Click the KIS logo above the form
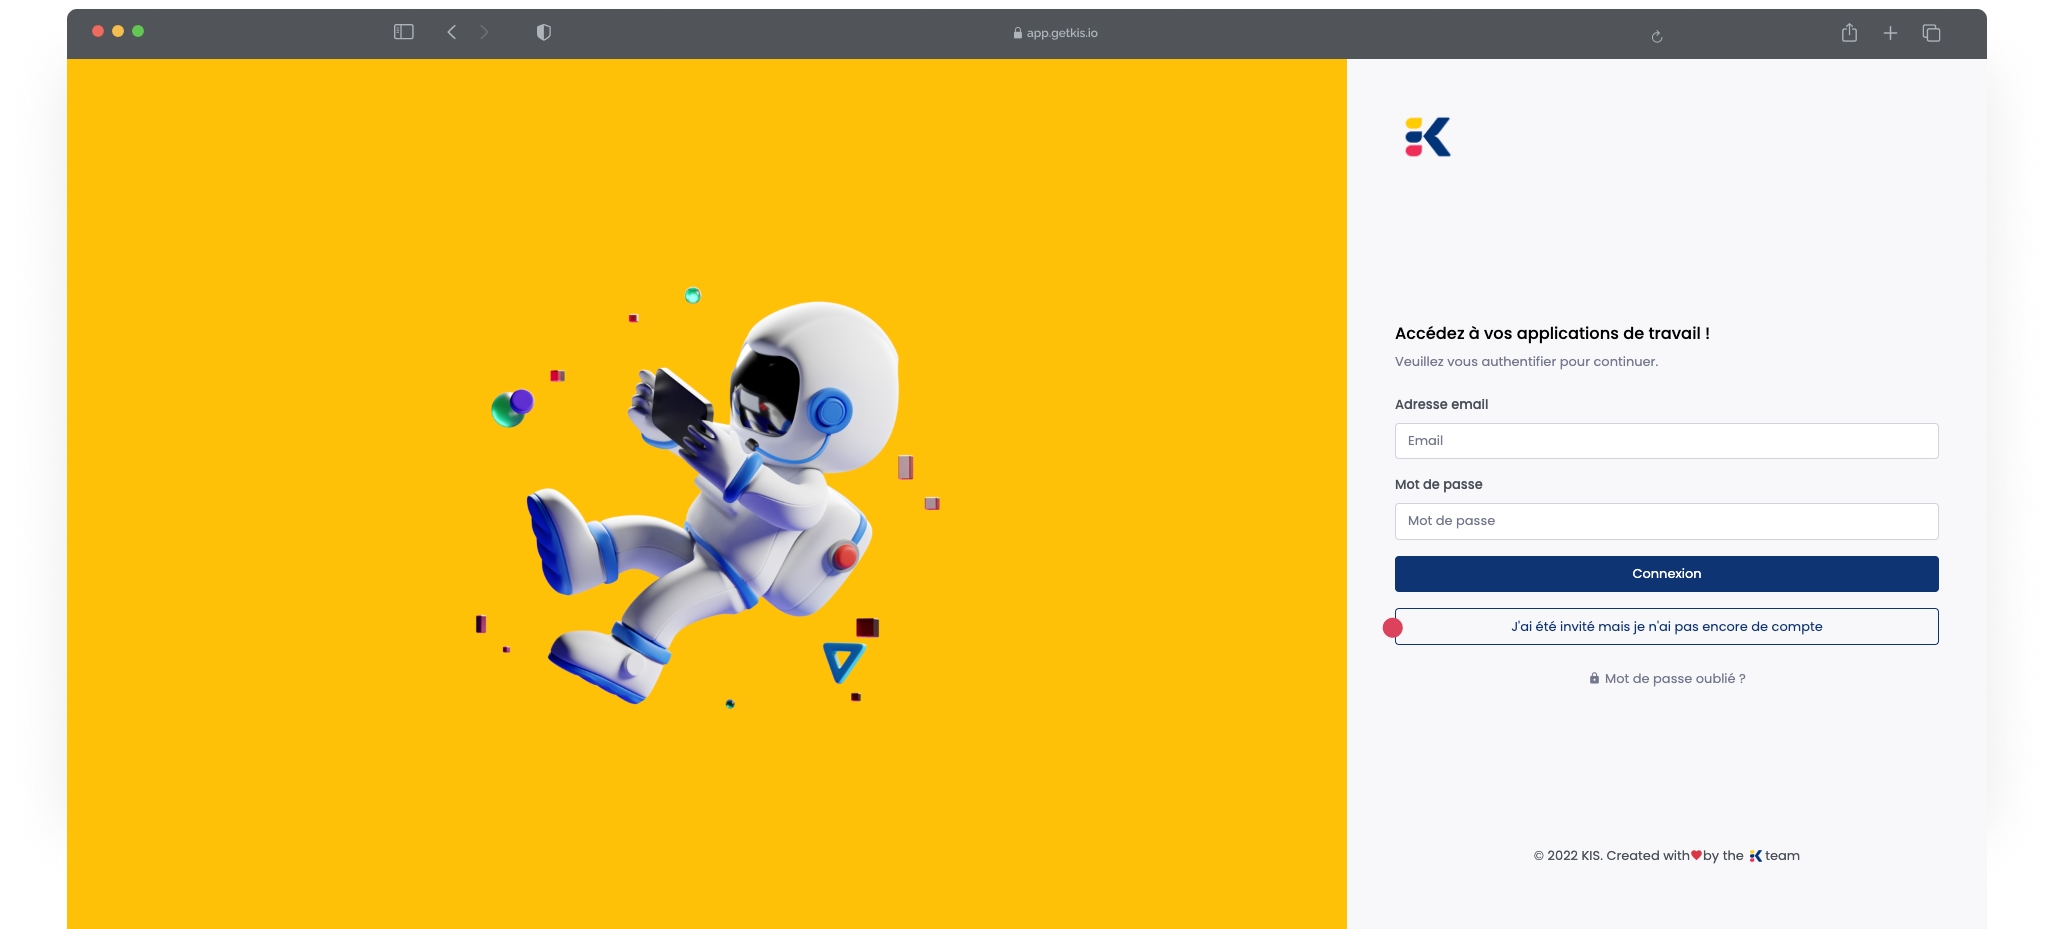Viewport: 2054px width, 929px height. (x=1427, y=137)
